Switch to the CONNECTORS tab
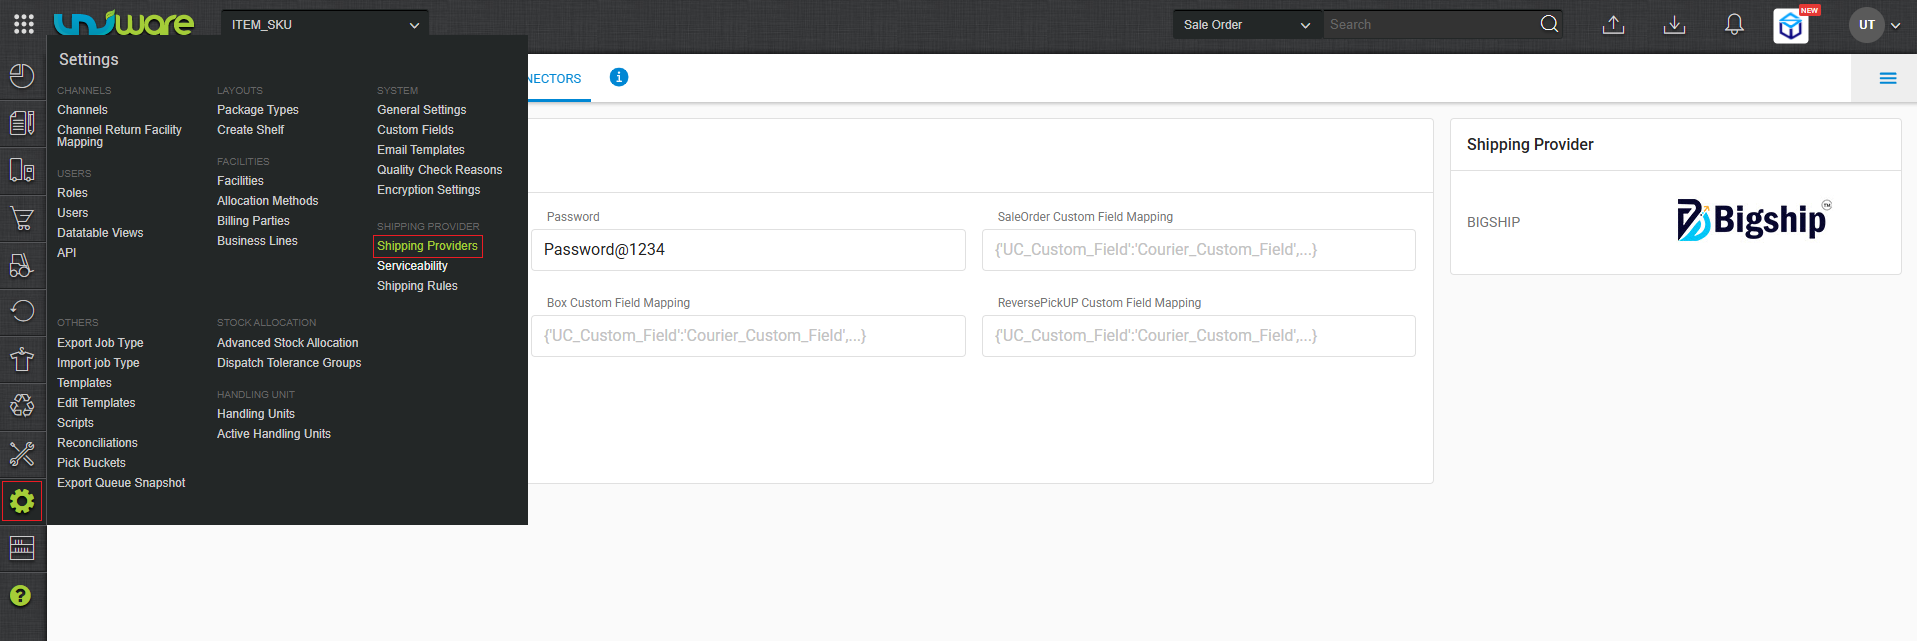 [555, 79]
